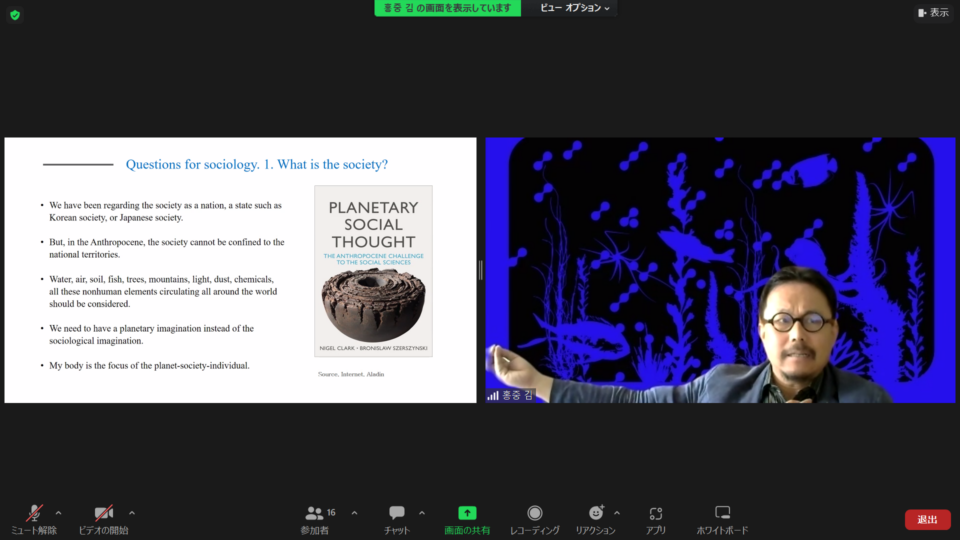Screen dimensions: 960x540
Task: Click bullet 'We have been regarding the society'
Action: (x=165, y=211)
